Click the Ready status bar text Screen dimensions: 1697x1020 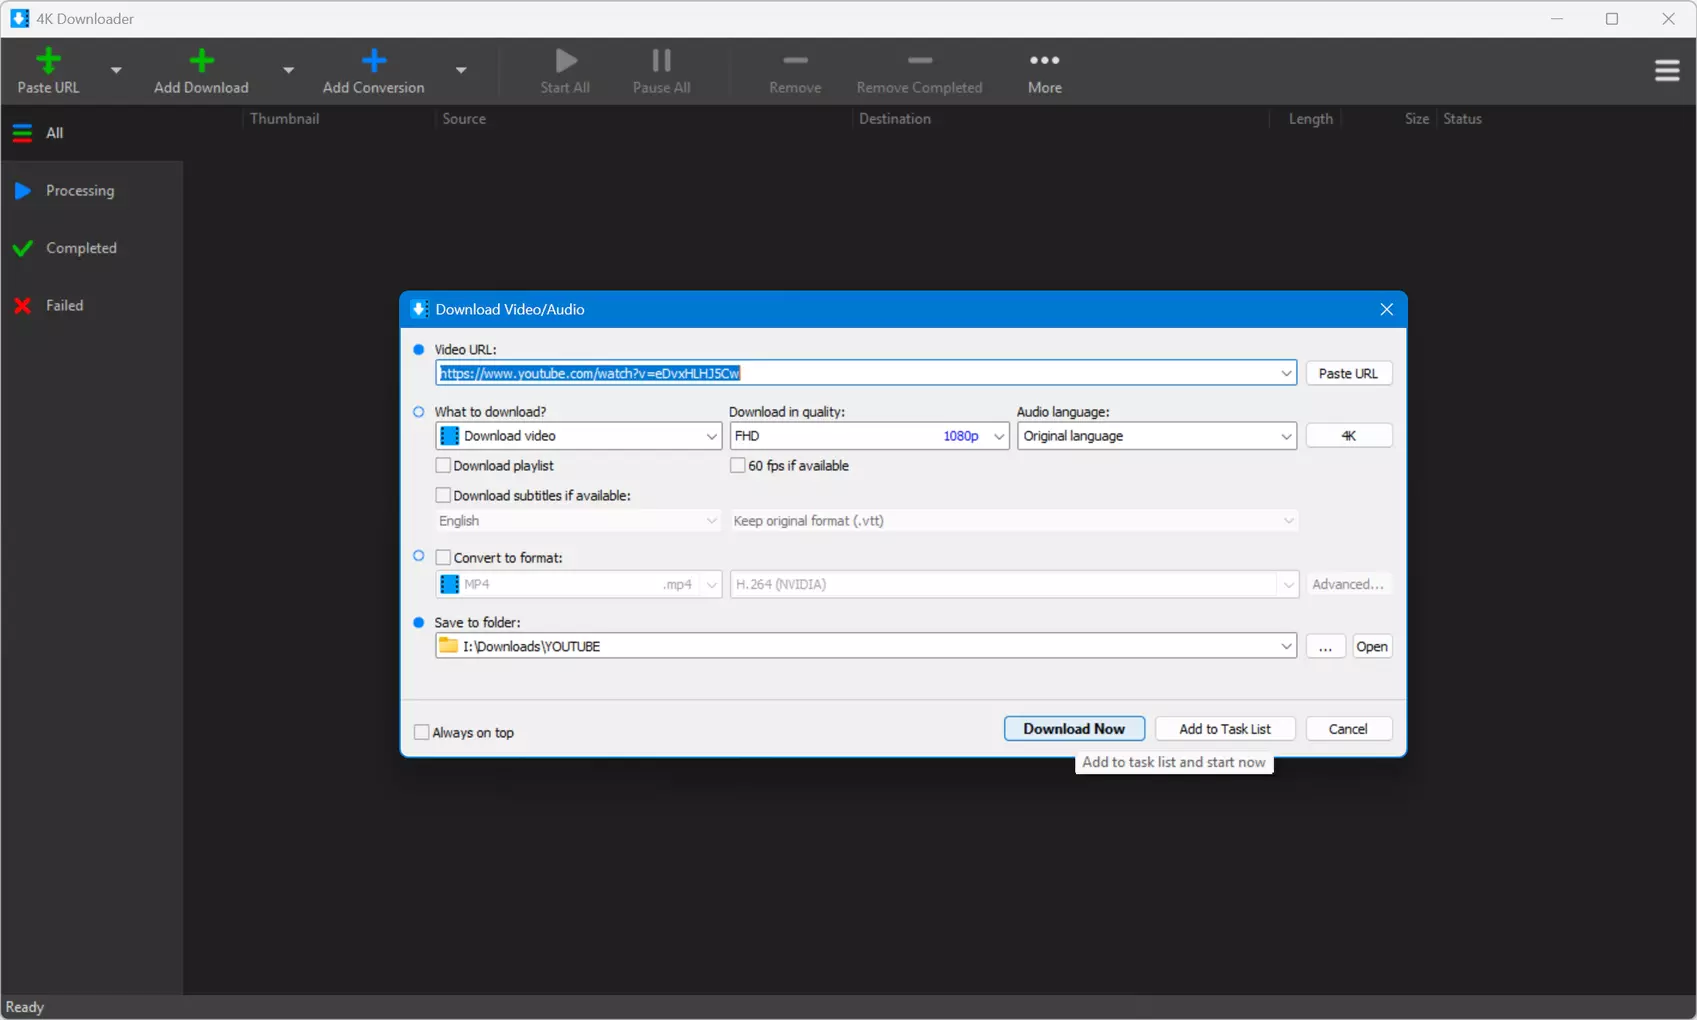point(25,1007)
